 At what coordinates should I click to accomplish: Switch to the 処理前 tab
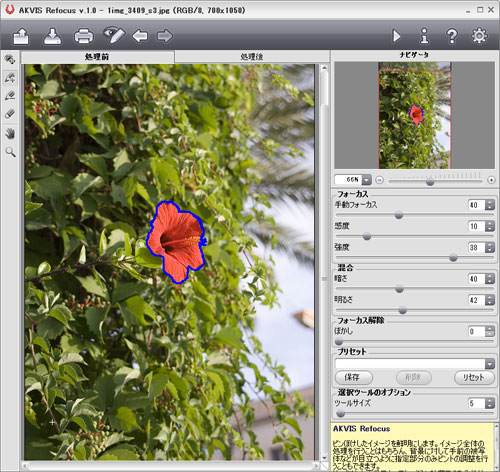[97, 57]
